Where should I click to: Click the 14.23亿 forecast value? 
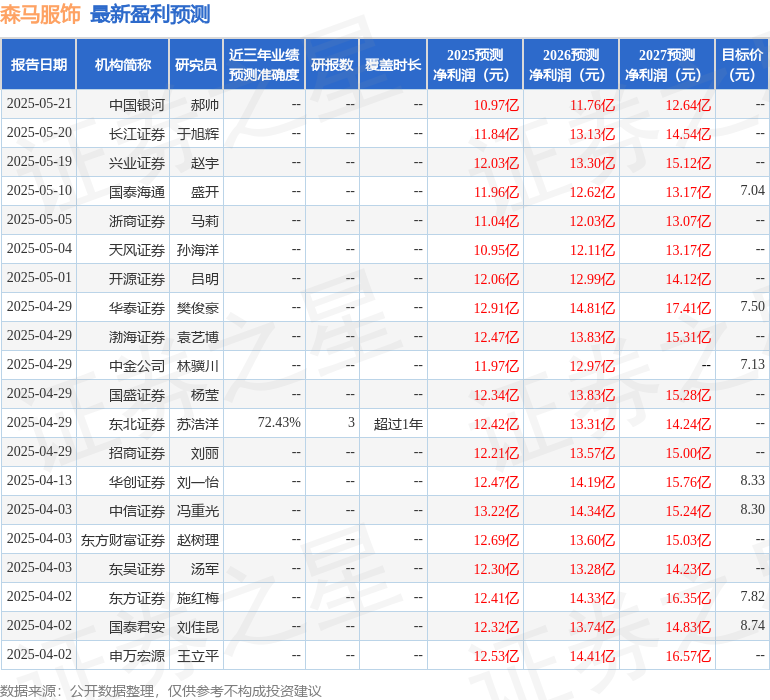coord(688,569)
